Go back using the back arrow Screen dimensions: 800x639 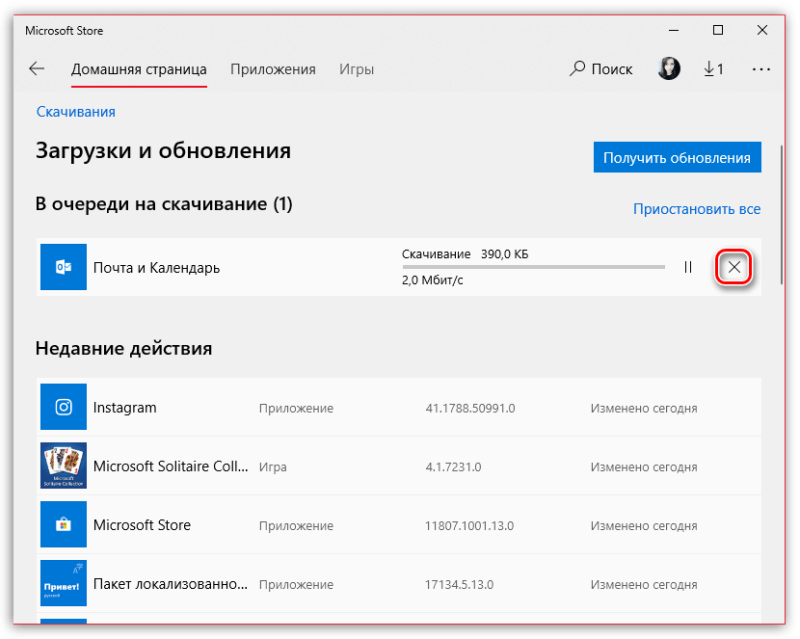coord(37,68)
